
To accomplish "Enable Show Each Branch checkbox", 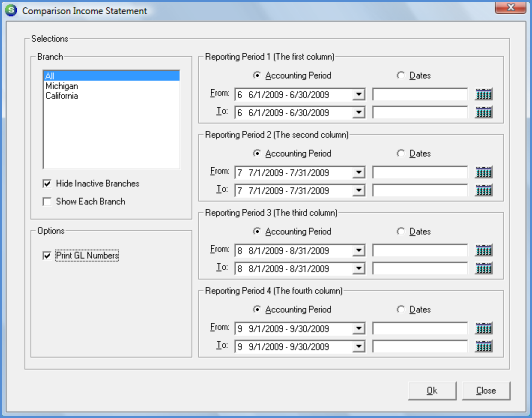I will 47,202.
